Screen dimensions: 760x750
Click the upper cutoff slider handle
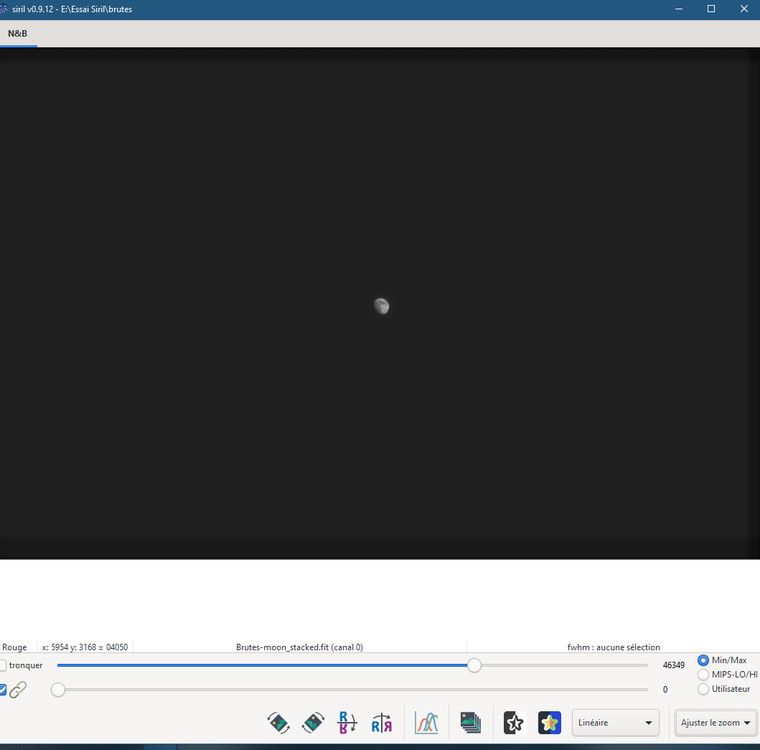coord(474,665)
